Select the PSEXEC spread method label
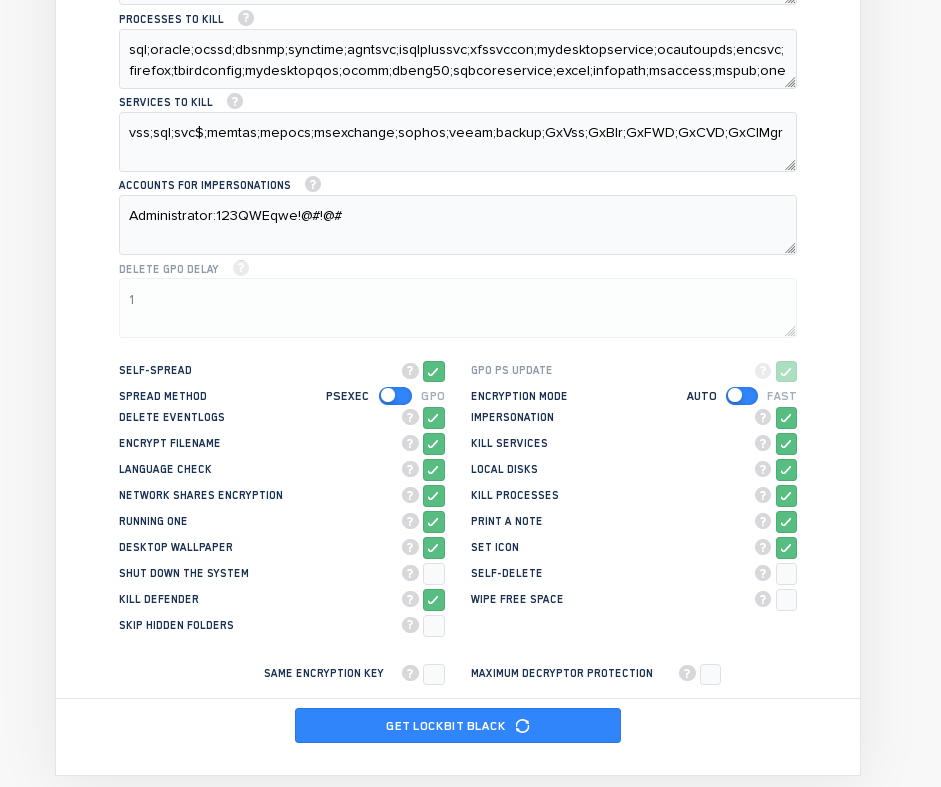 tap(347, 396)
